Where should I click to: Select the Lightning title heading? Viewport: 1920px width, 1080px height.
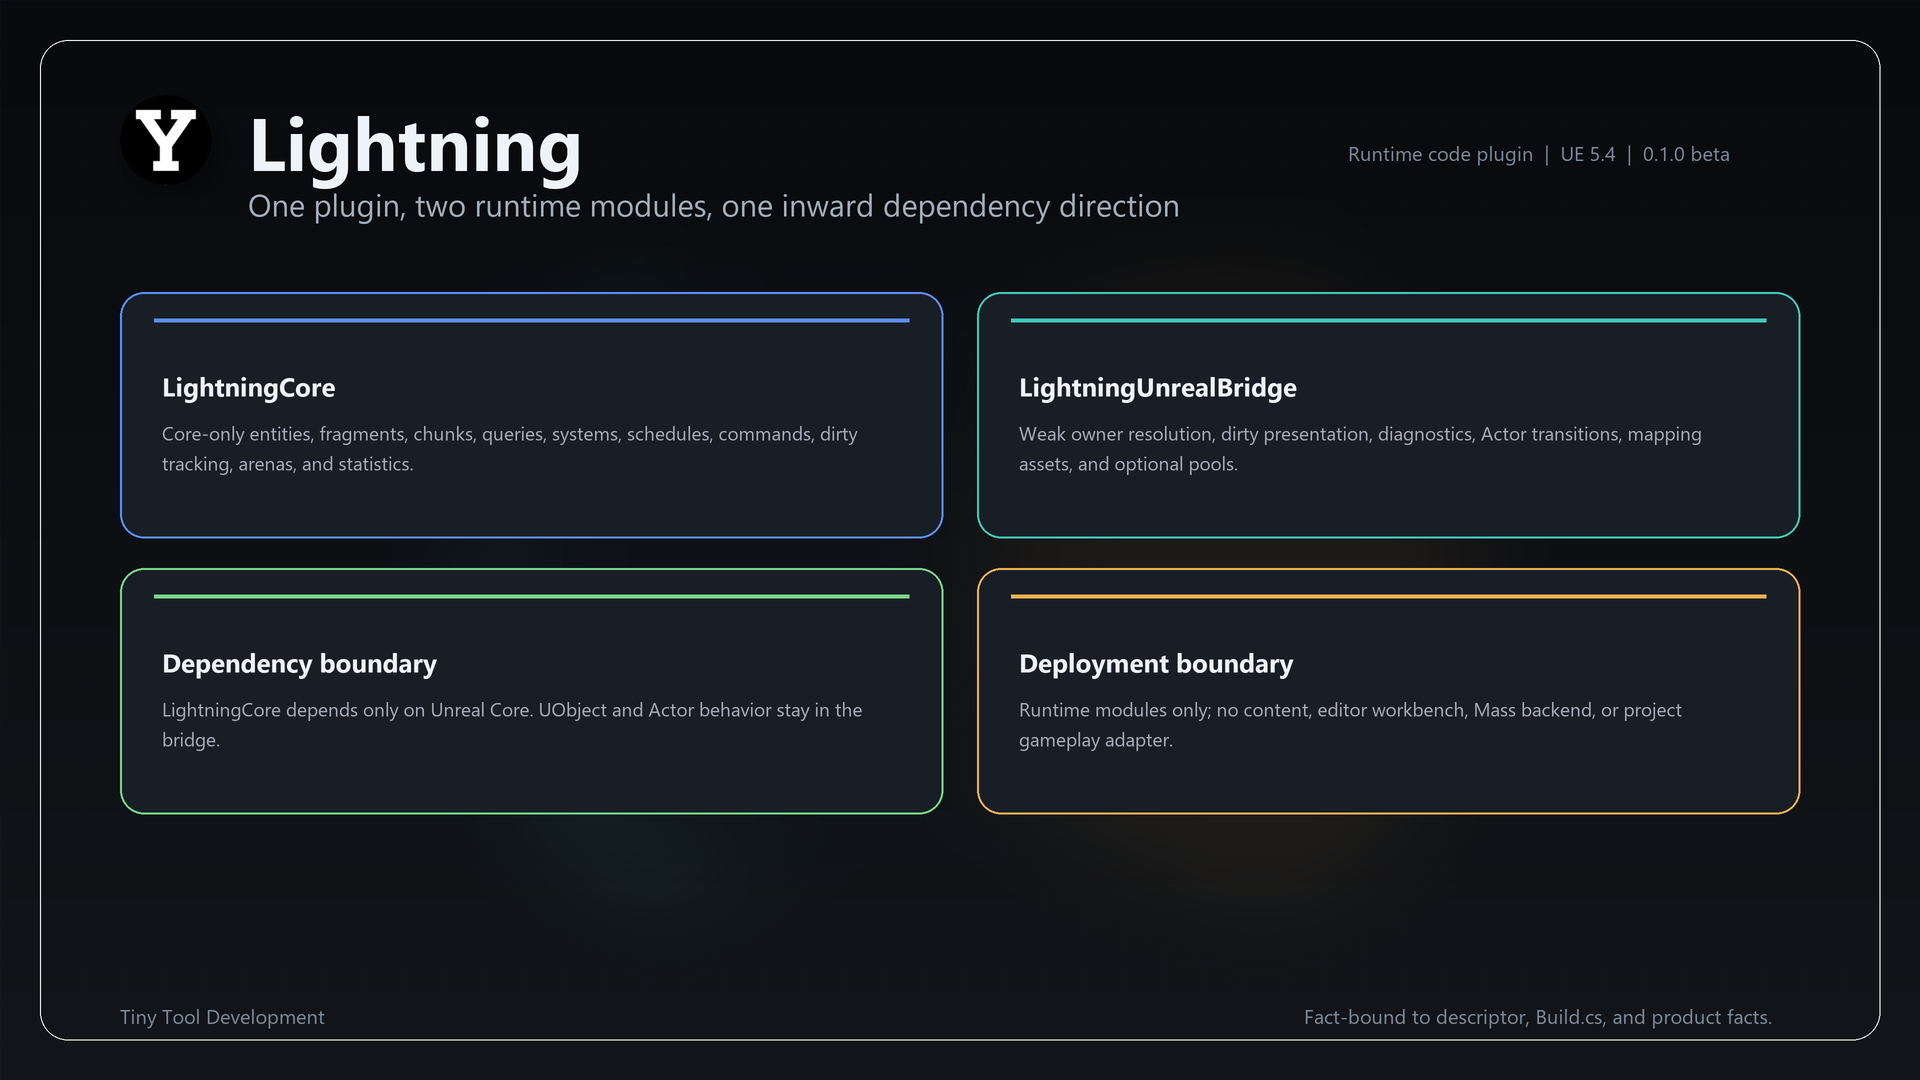tap(415, 146)
